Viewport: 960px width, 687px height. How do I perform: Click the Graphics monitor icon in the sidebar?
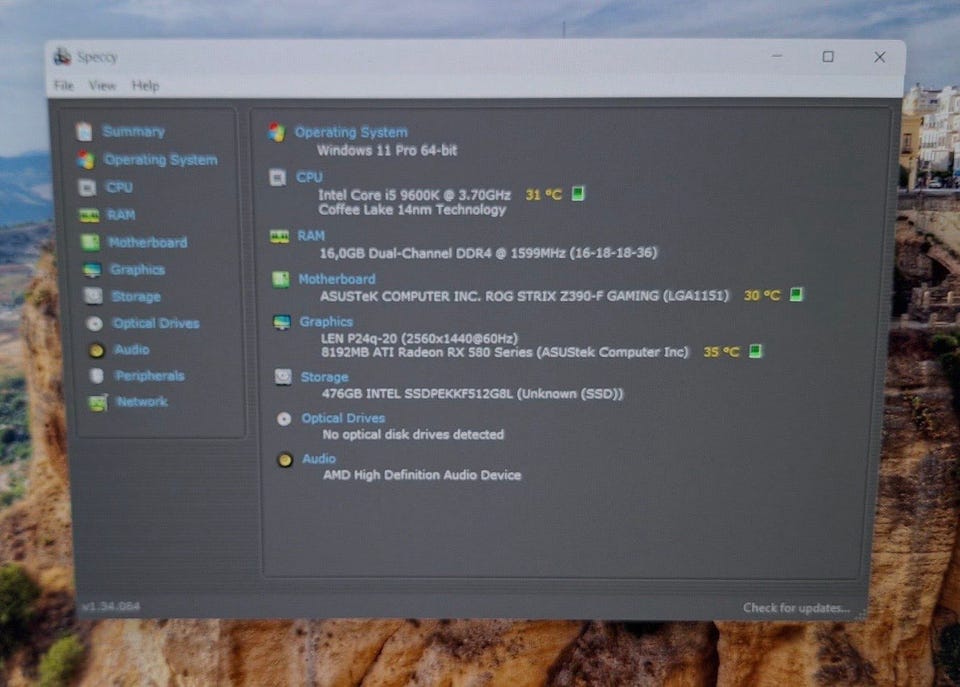[92, 269]
